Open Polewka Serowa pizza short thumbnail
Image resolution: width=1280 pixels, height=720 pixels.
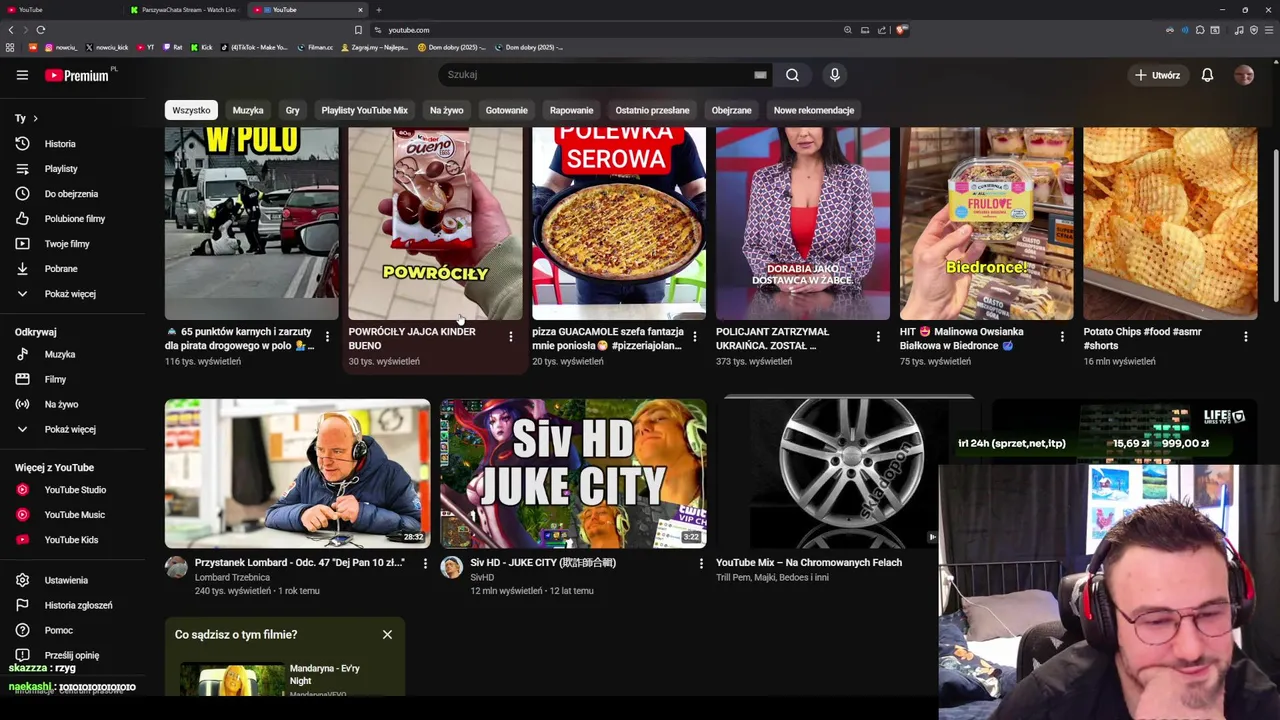[619, 223]
